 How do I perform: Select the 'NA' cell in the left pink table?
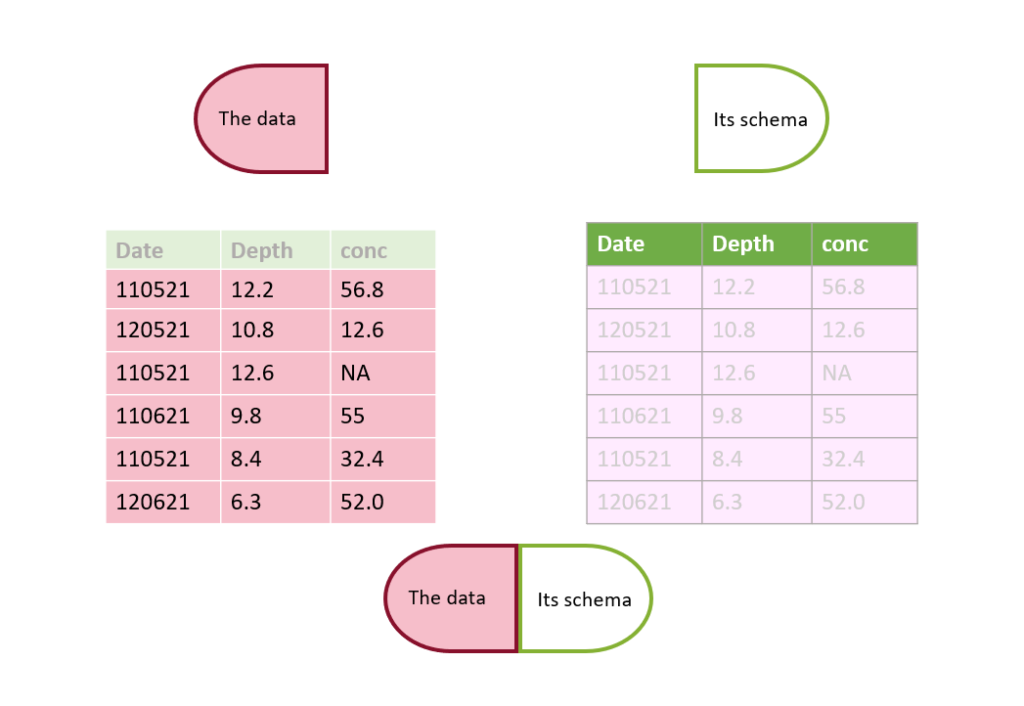(x=383, y=373)
